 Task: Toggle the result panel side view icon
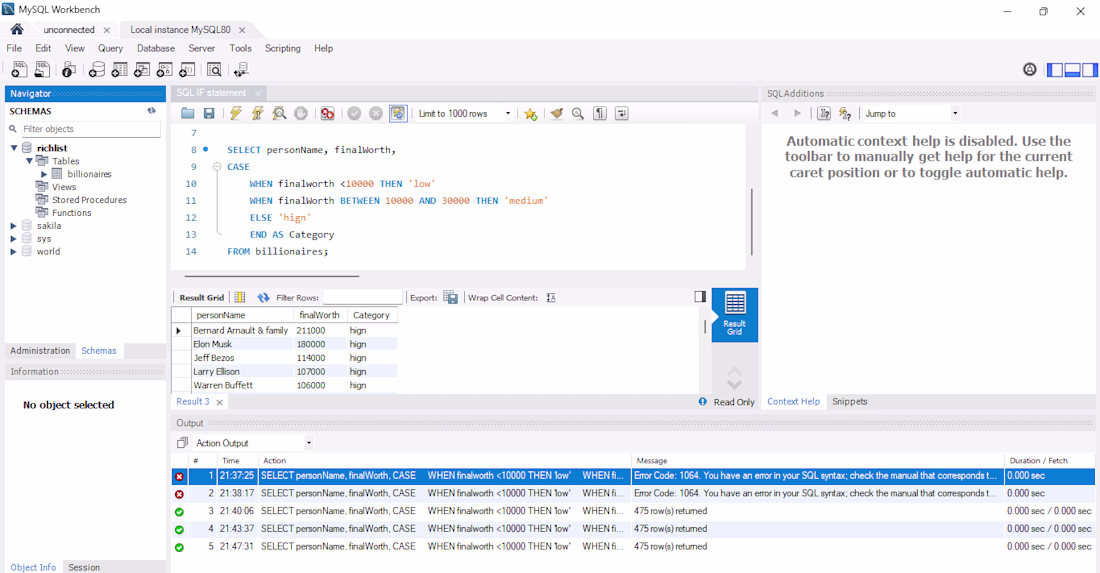click(700, 297)
